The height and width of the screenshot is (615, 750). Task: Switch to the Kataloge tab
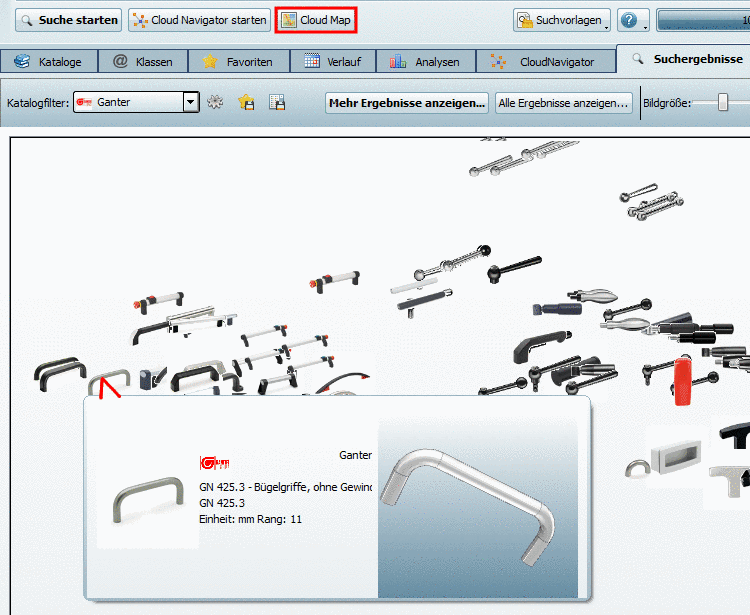(x=49, y=62)
